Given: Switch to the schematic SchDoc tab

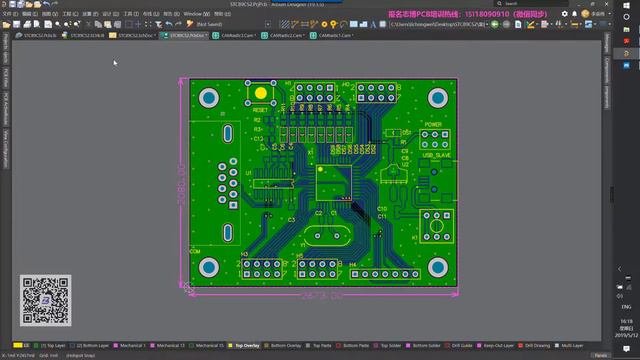Looking at the screenshot, I should click(133, 36).
